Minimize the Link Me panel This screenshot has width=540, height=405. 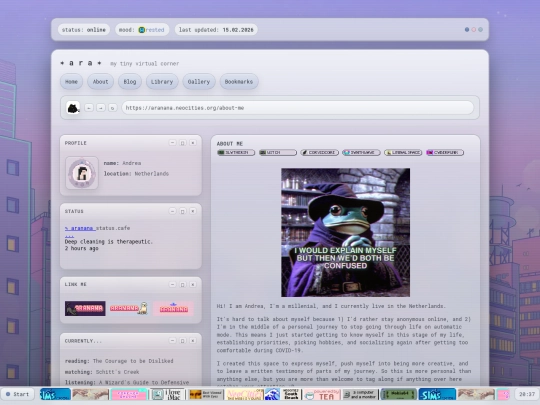coord(173,284)
